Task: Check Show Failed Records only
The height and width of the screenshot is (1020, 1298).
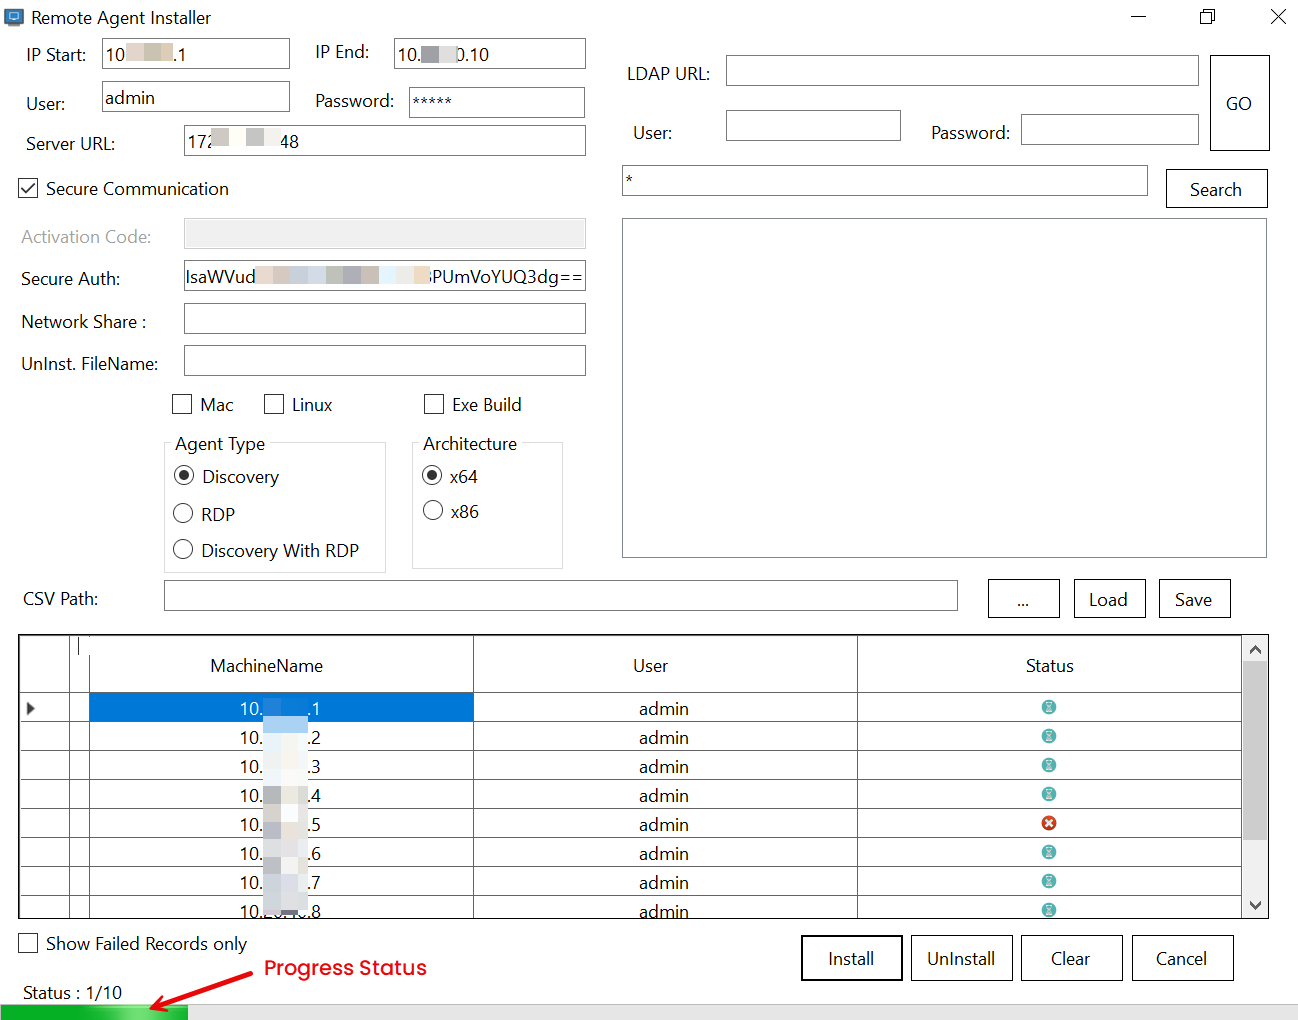Action: point(29,943)
